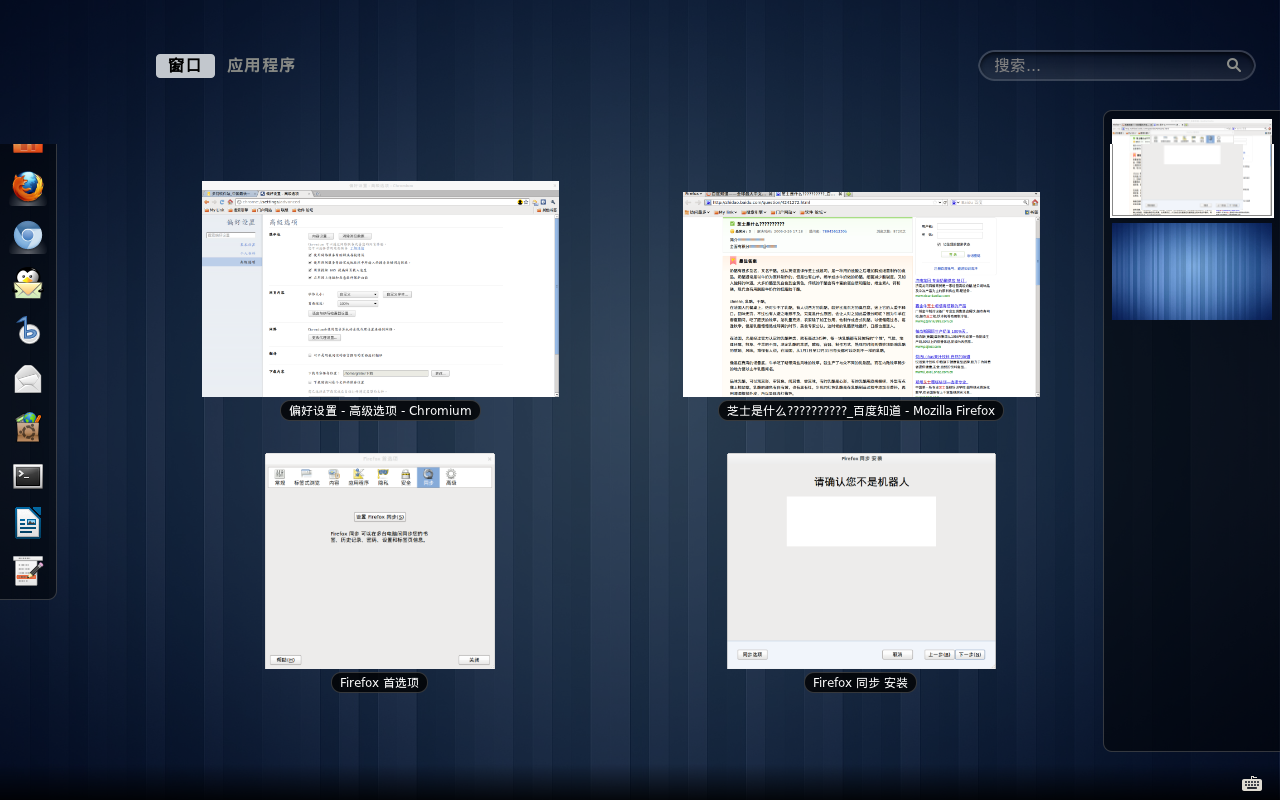Launch Terminal from the dock
The width and height of the screenshot is (1280, 800).
(x=28, y=476)
